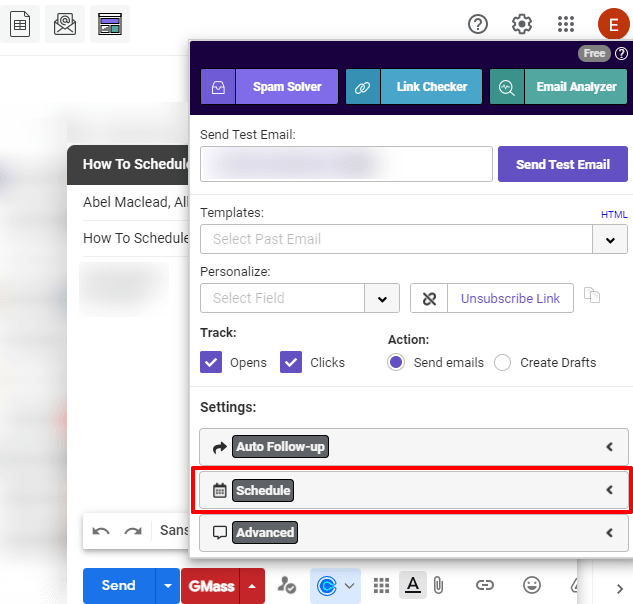
Task: Click the compose window title bar text
Action: (x=136, y=165)
